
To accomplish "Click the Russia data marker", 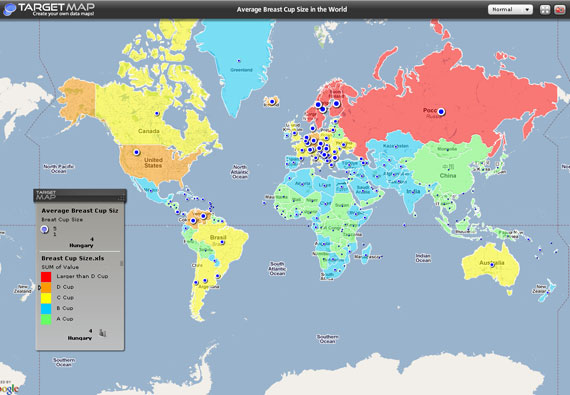I will coord(441,112).
